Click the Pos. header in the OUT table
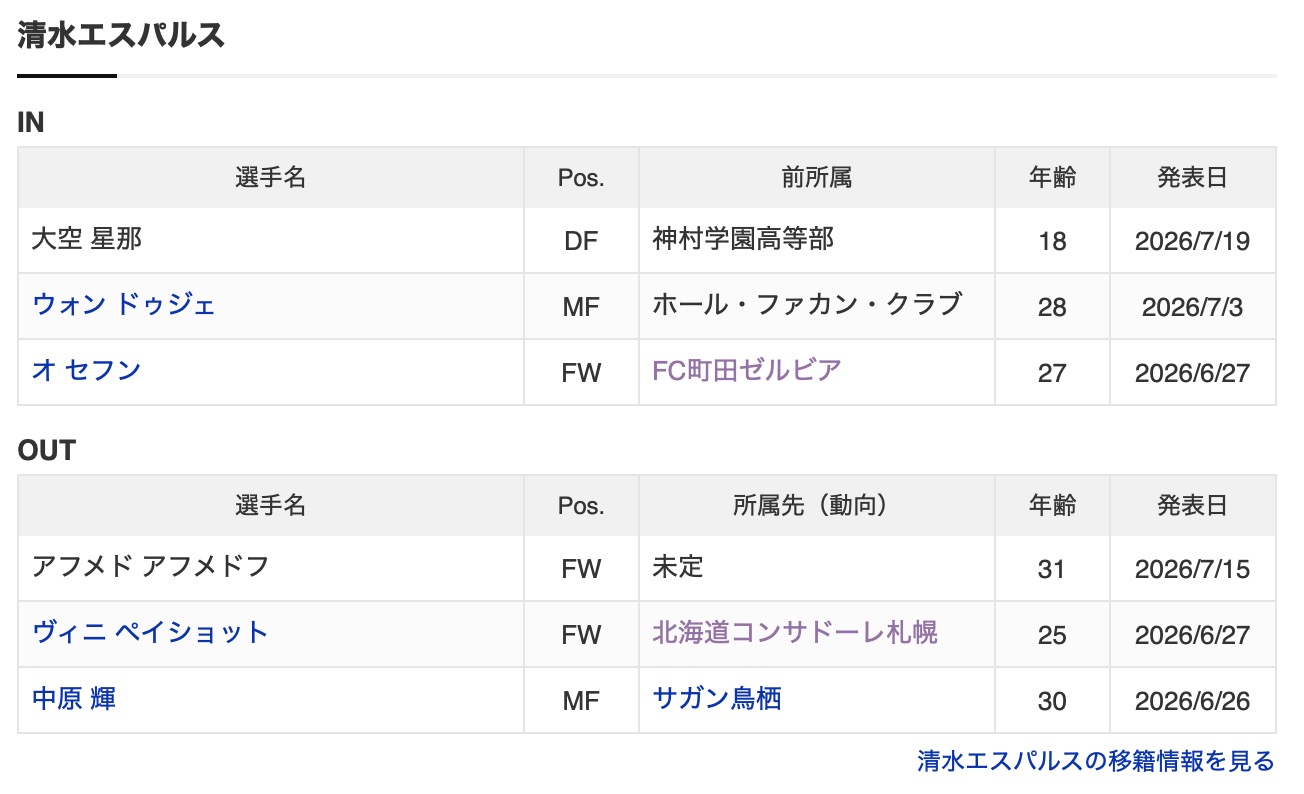The image size is (1304, 794). 581,506
